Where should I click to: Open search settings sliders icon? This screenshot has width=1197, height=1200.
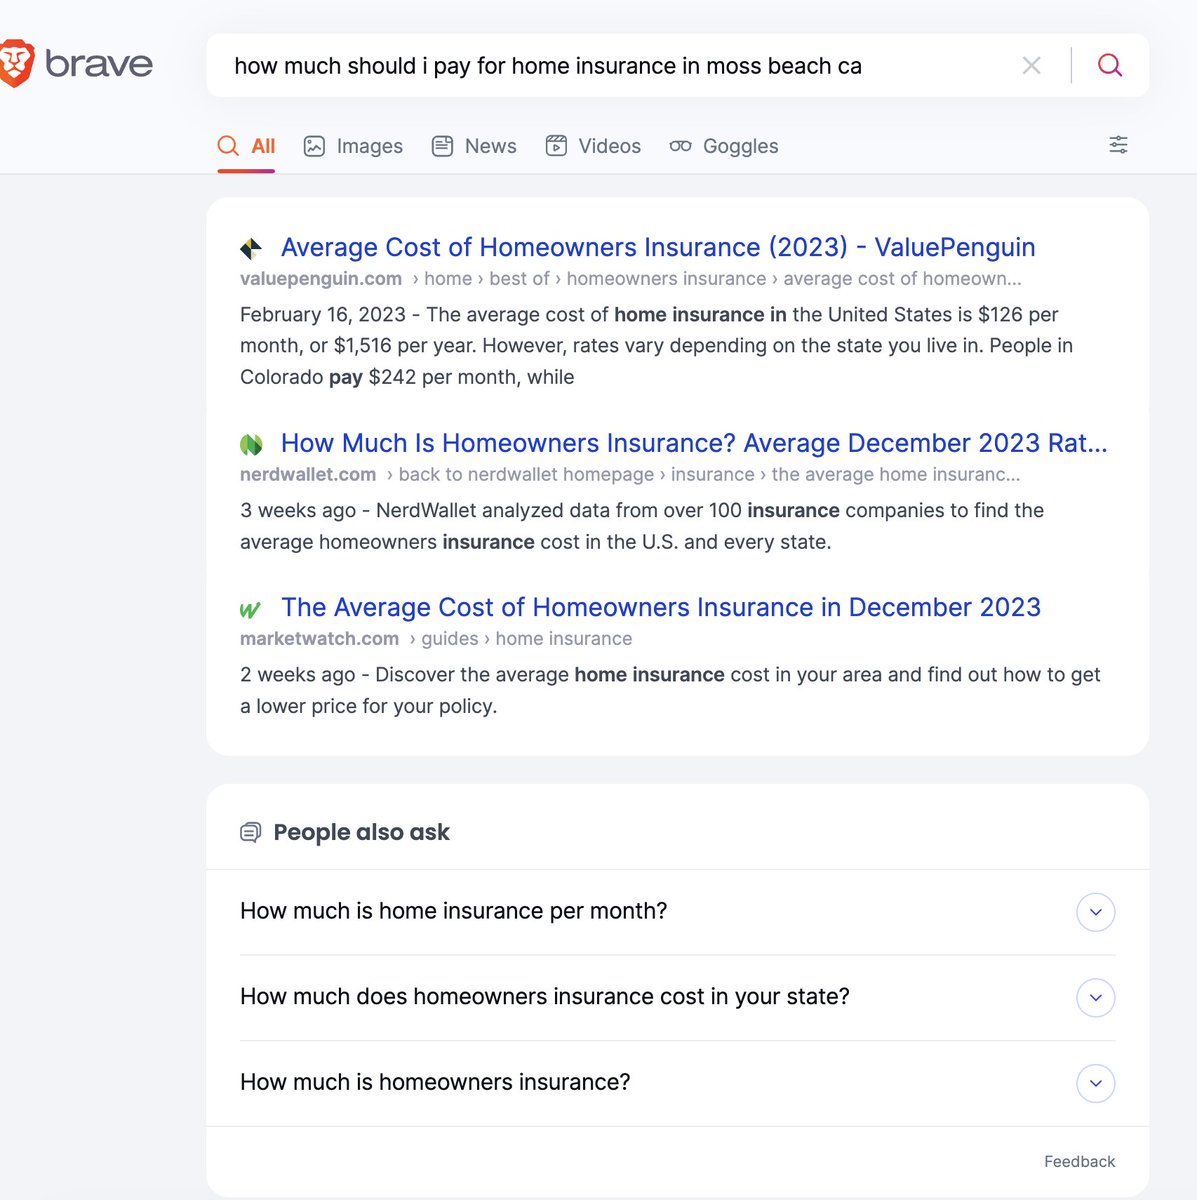[1118, 145]
